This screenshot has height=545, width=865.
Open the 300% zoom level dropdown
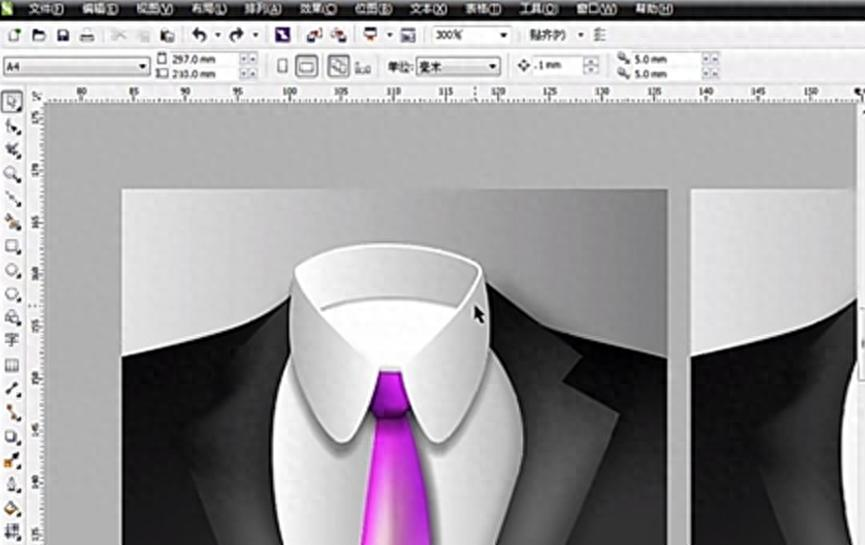pos(503,35)
